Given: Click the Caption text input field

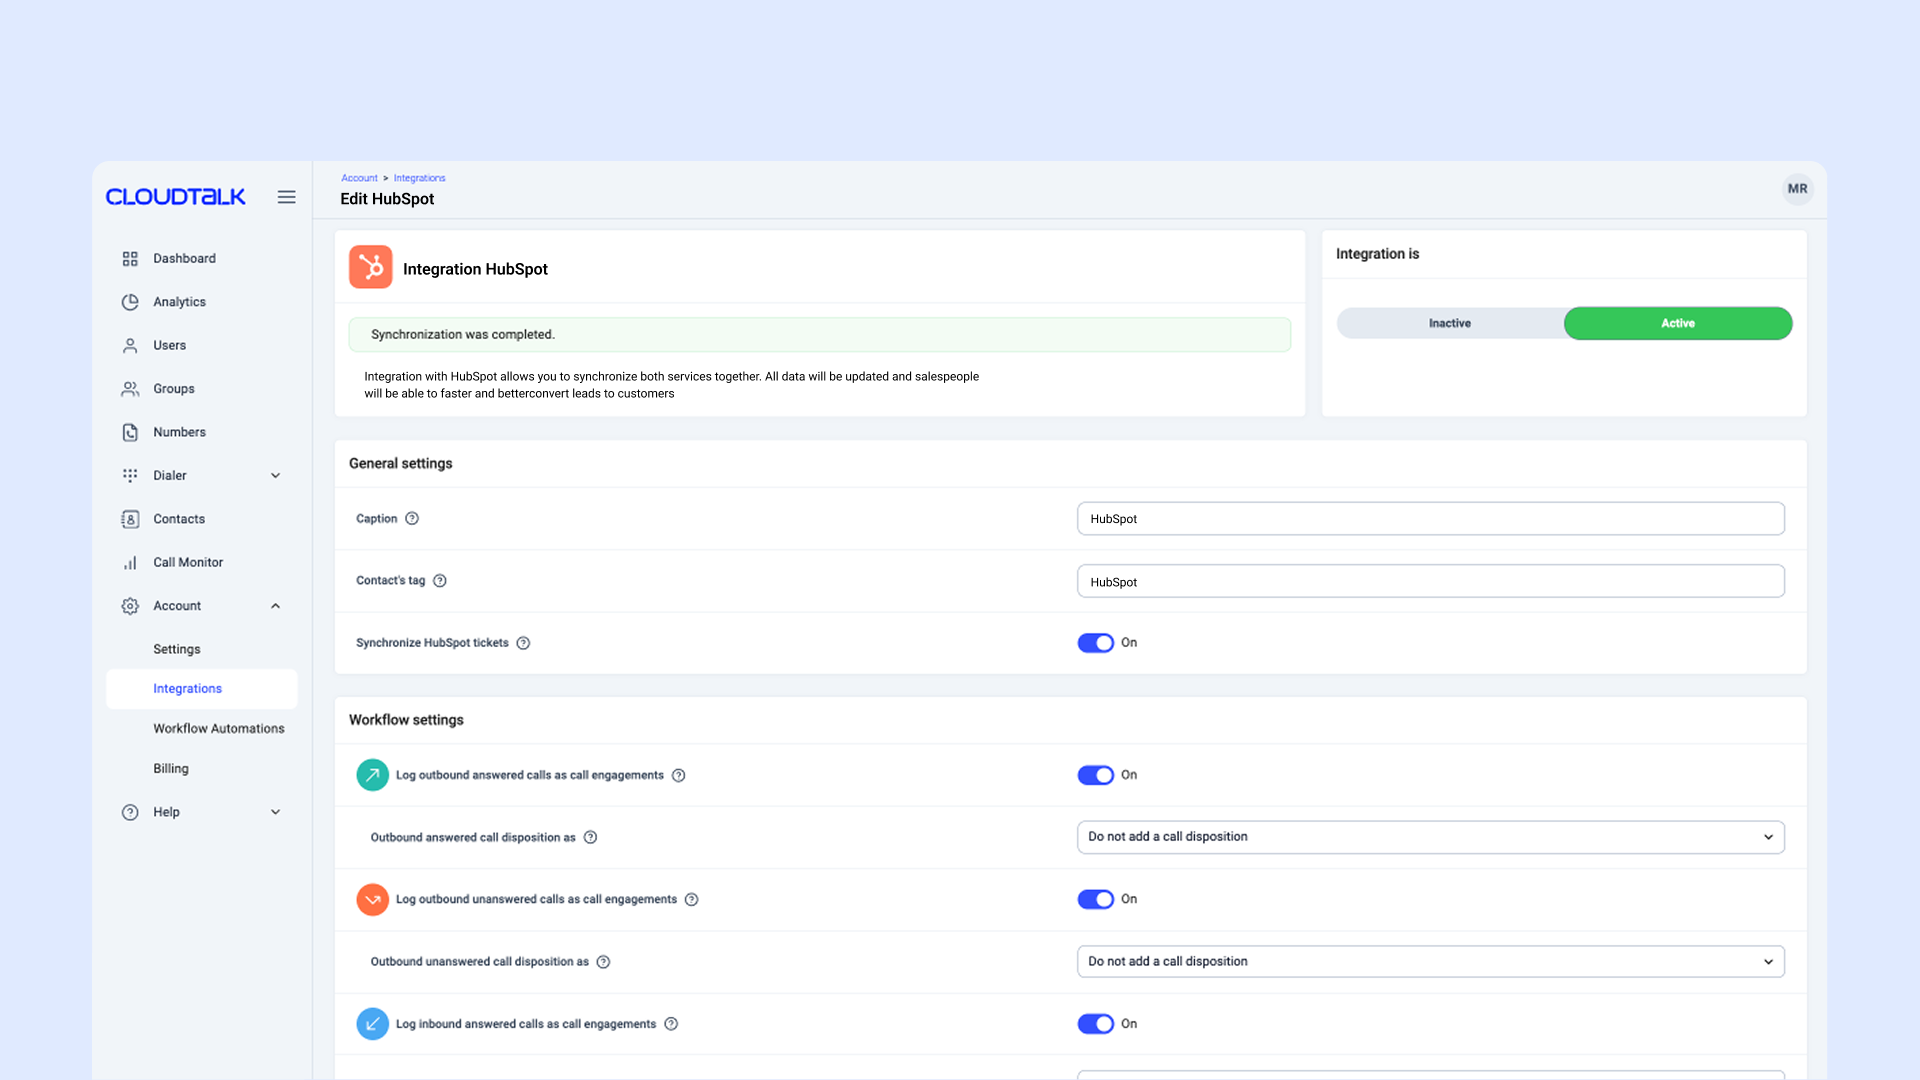Looking at the screenshot, I should [1430, 519].
